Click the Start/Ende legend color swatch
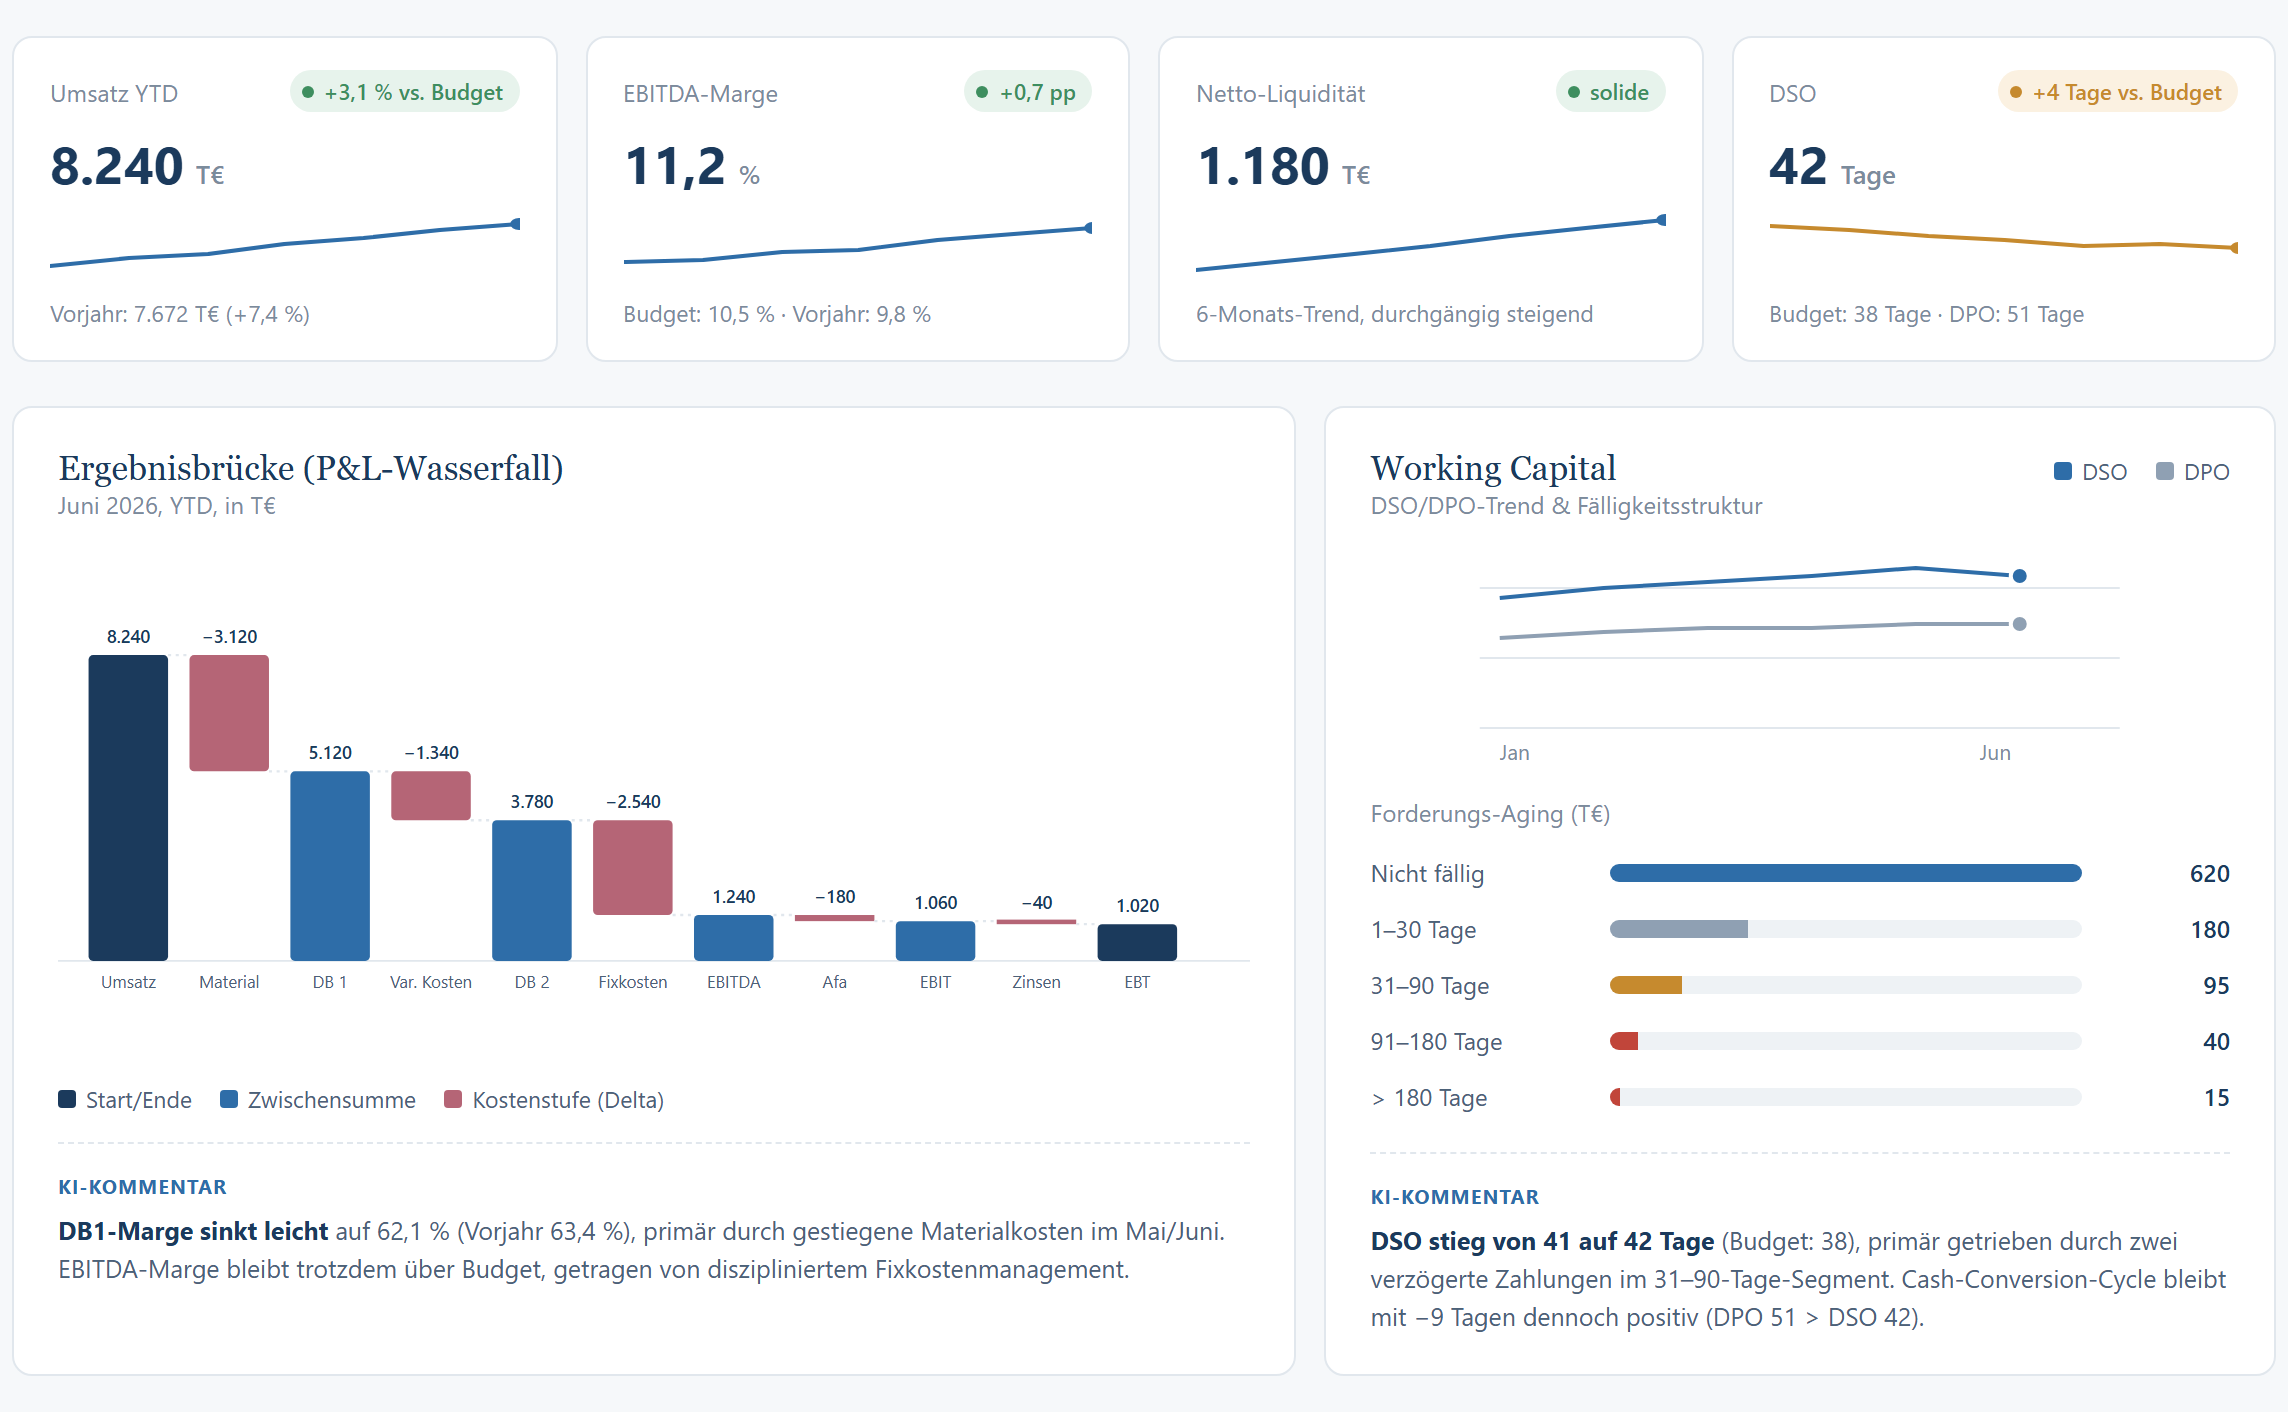The image size is (2288, 1412). (x=67, y=1099)
